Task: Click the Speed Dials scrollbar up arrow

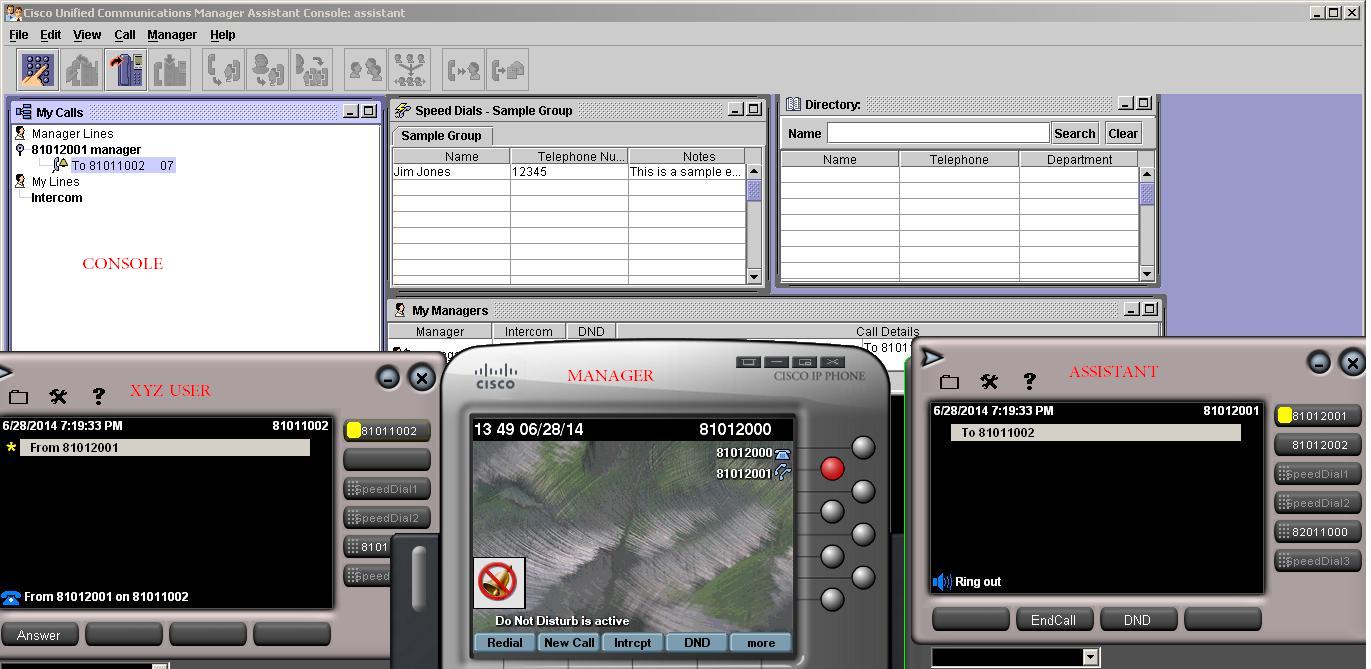Action: coord(754,173)
